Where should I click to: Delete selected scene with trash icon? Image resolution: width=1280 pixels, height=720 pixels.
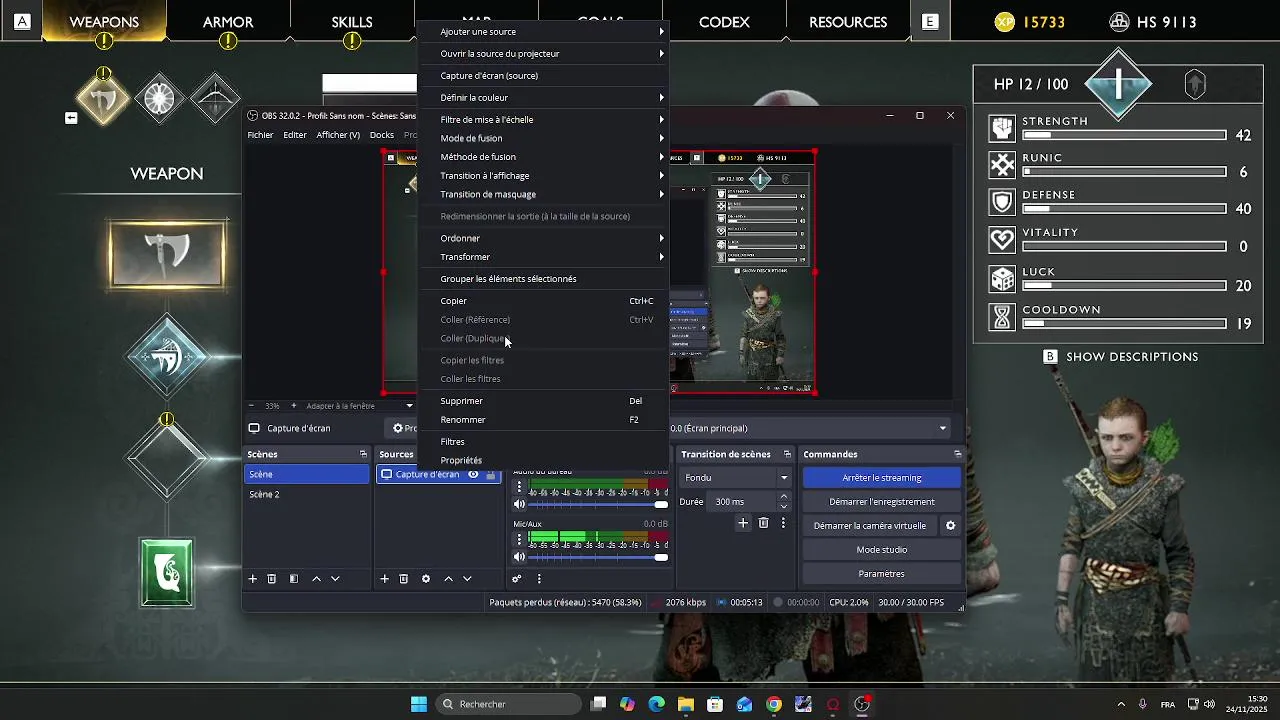click(x=271, y=579)
